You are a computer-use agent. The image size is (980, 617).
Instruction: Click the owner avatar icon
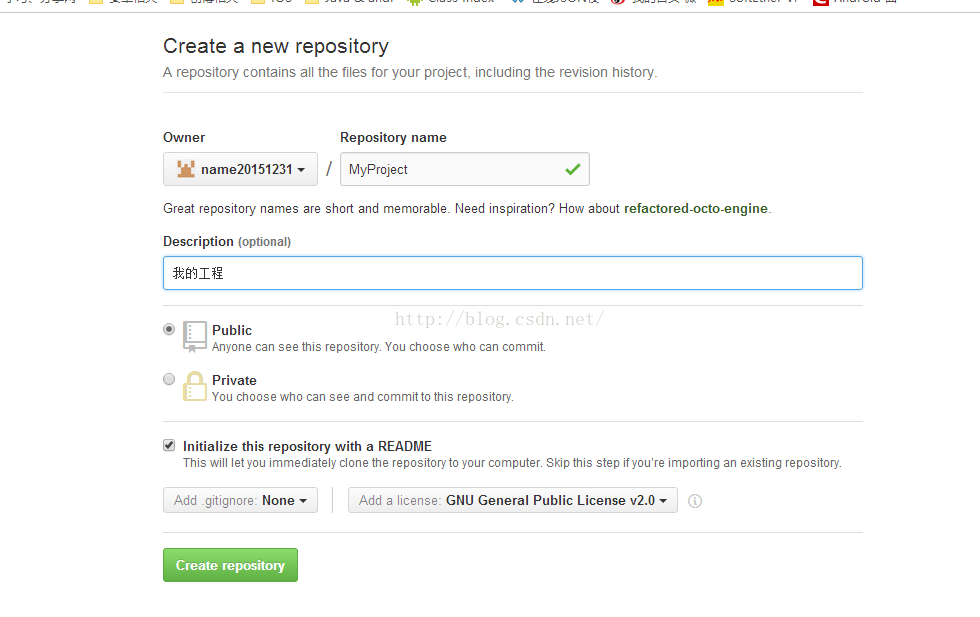click(x=186, y=169)
